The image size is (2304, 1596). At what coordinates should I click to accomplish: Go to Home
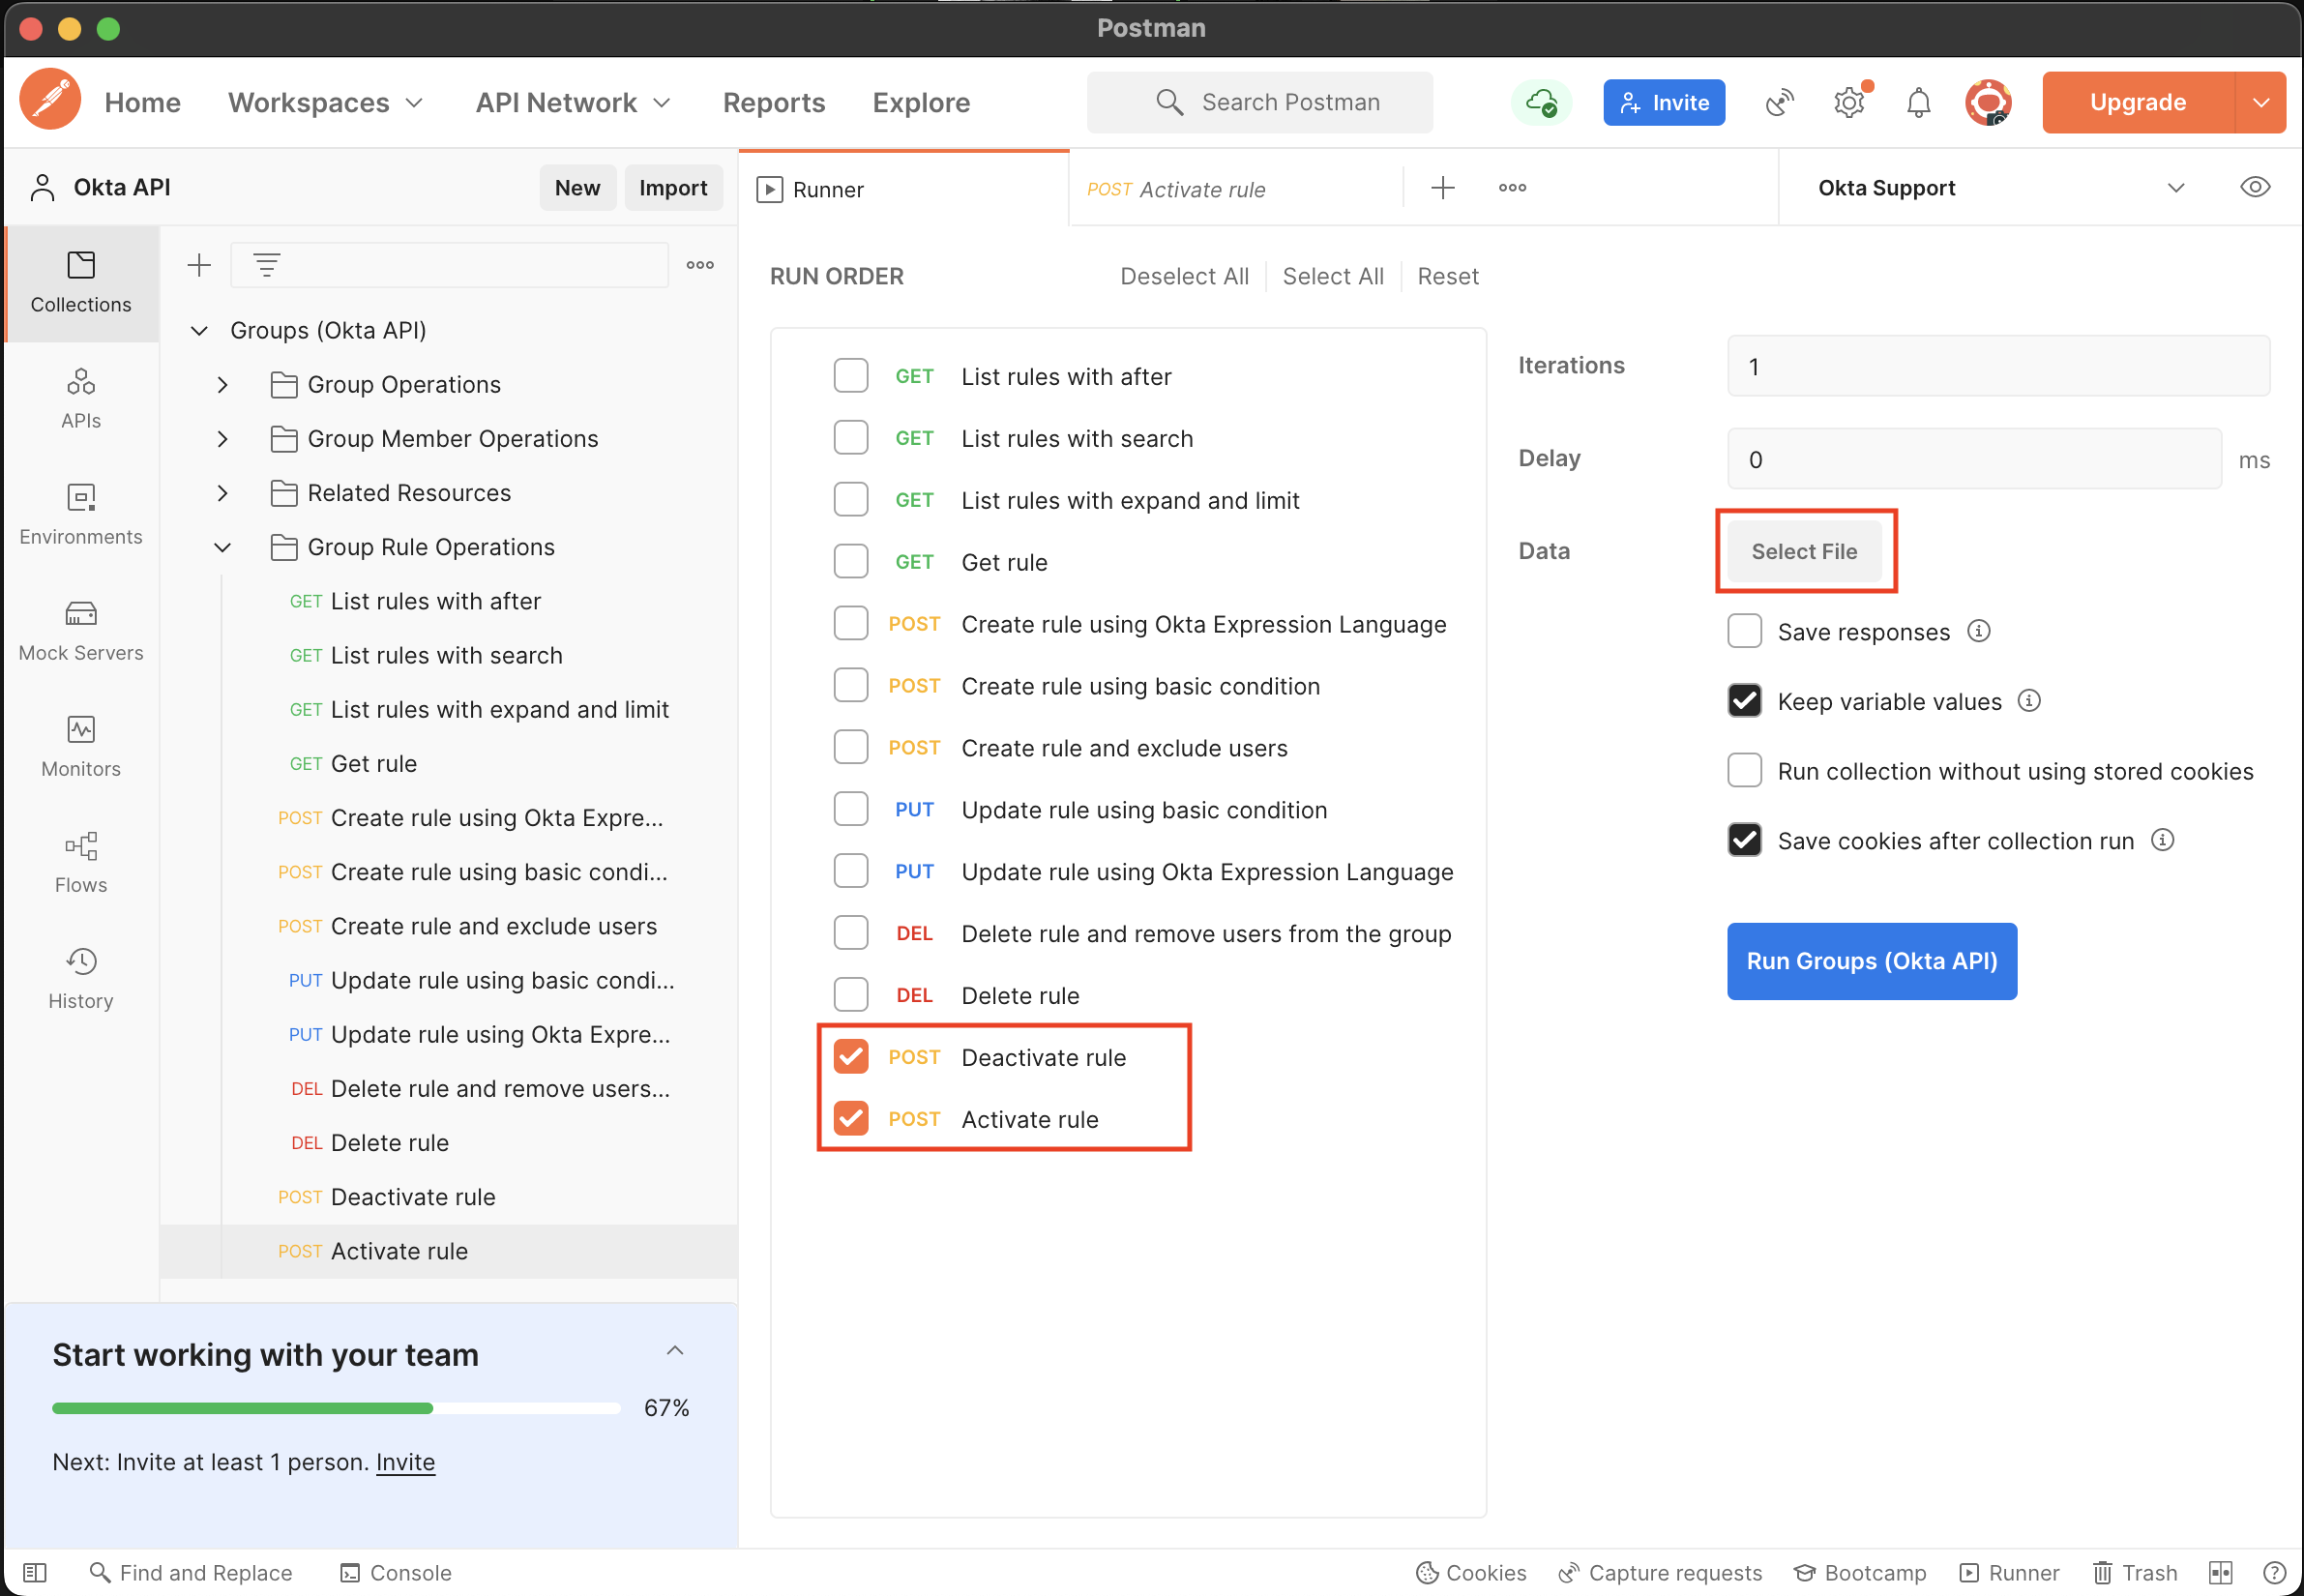143,102
